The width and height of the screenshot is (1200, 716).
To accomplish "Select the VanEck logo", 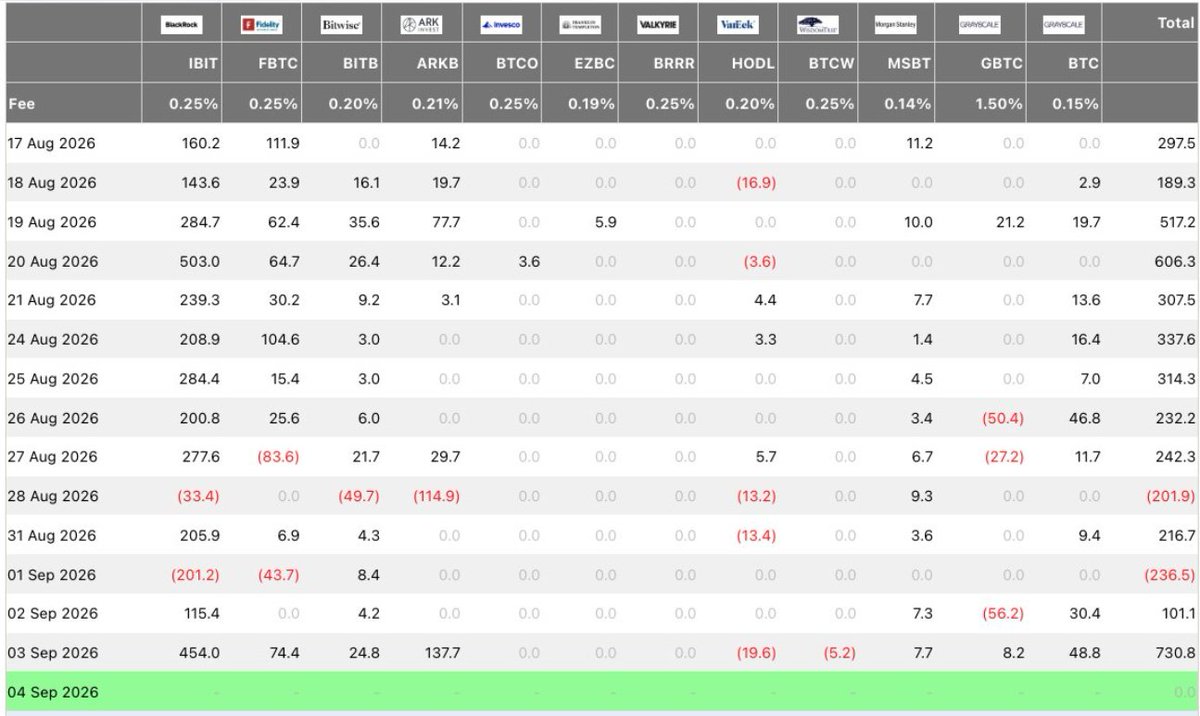I will (x=739, y=26).
